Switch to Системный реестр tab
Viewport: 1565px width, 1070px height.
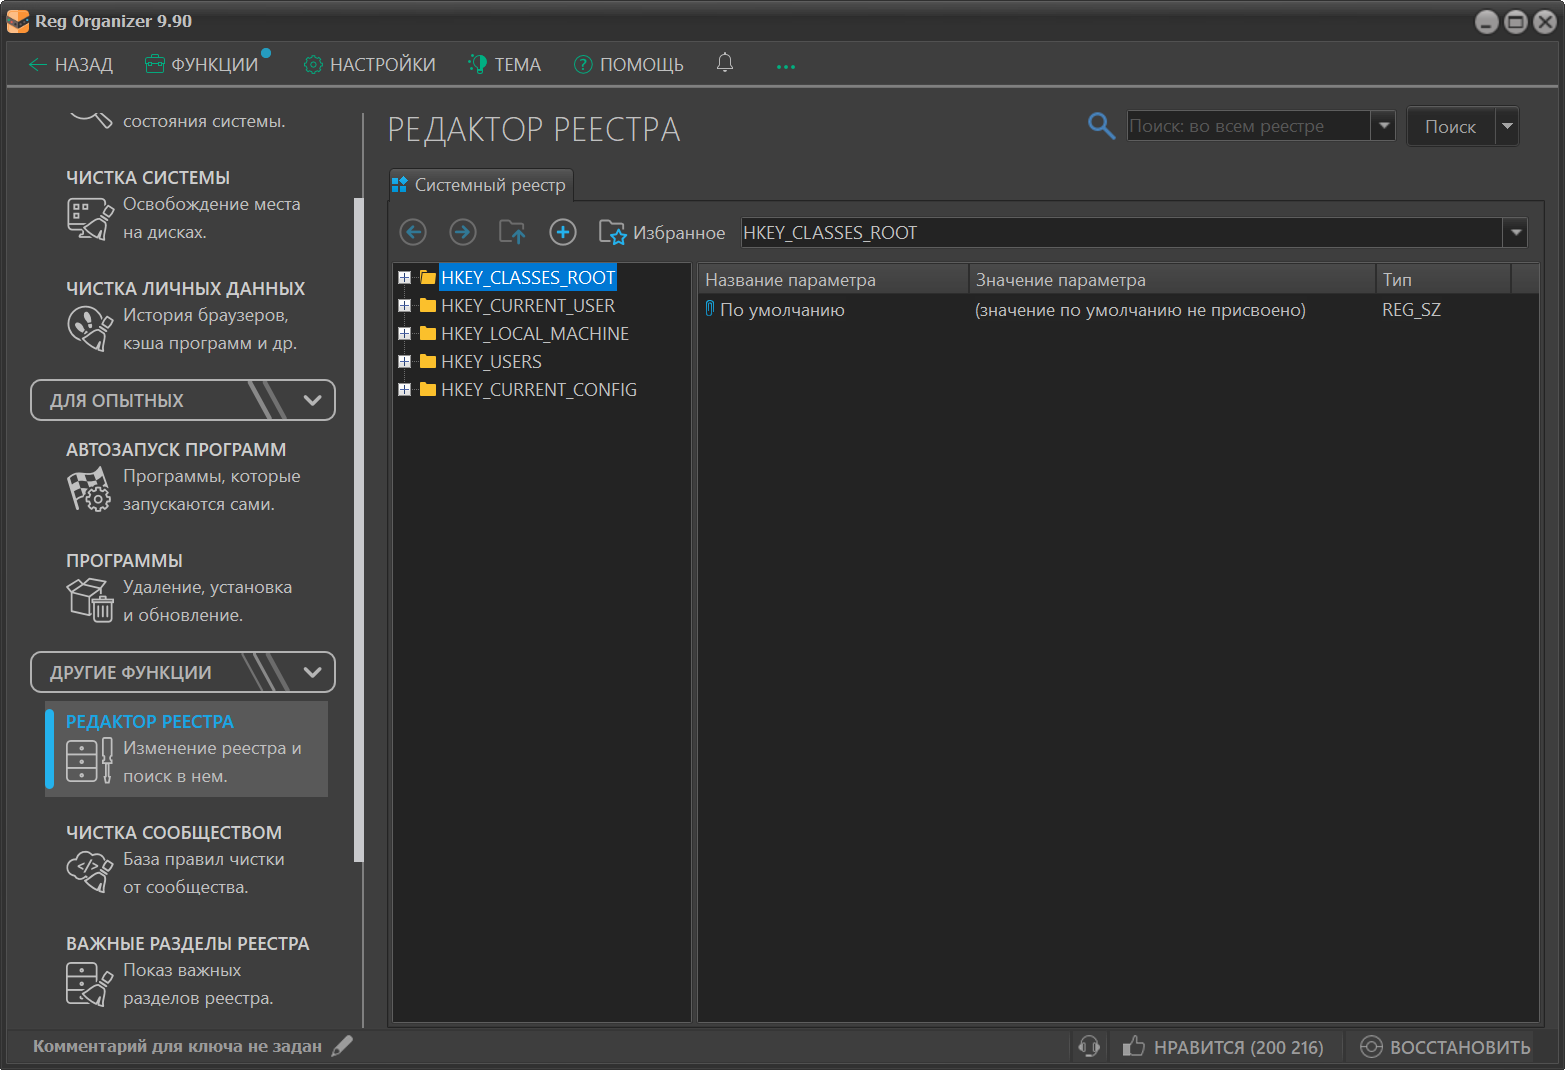coord(480,185)
